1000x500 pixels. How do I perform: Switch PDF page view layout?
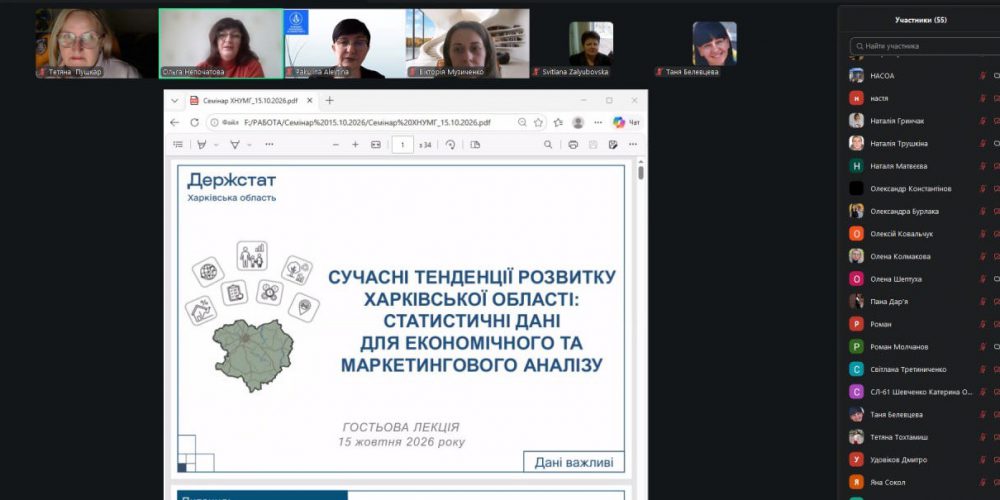pyautogui.click(x=475, y=145)
